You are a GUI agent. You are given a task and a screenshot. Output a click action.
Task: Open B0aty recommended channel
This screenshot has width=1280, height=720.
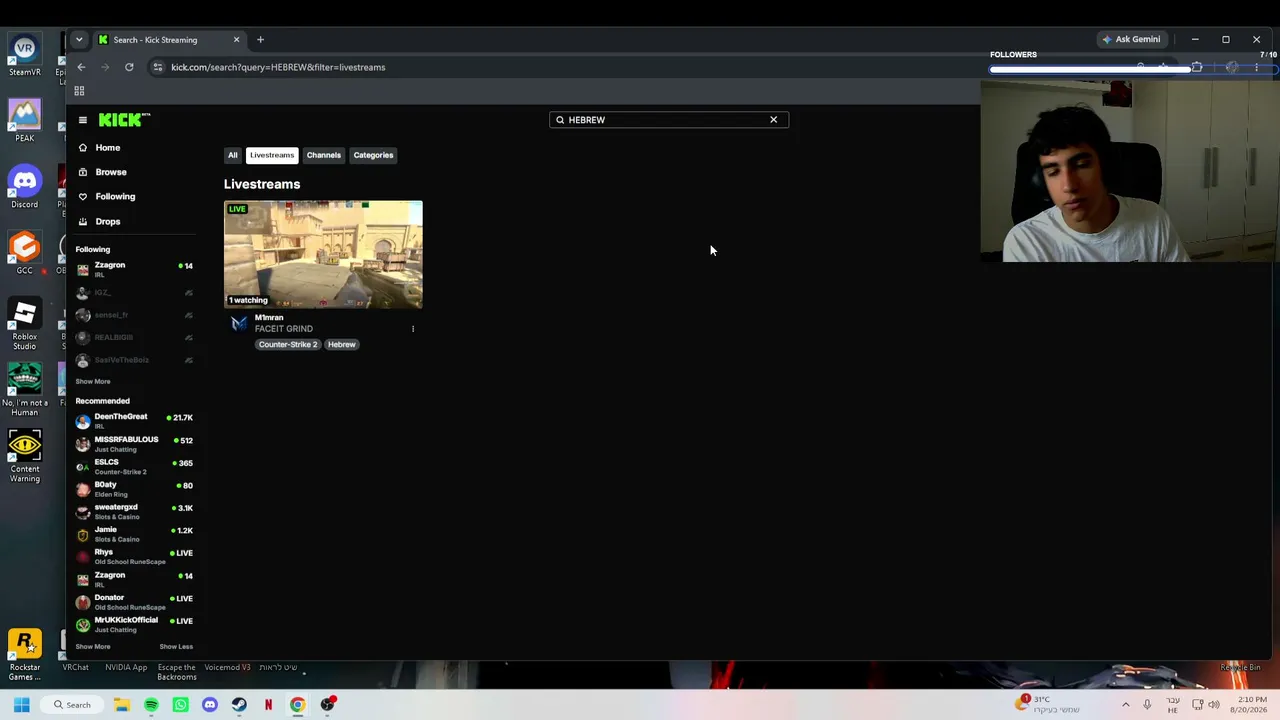click(134, 489)
